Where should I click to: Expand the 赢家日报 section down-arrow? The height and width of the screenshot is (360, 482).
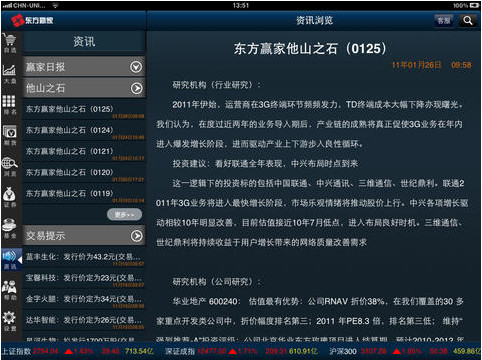[136, 67]
